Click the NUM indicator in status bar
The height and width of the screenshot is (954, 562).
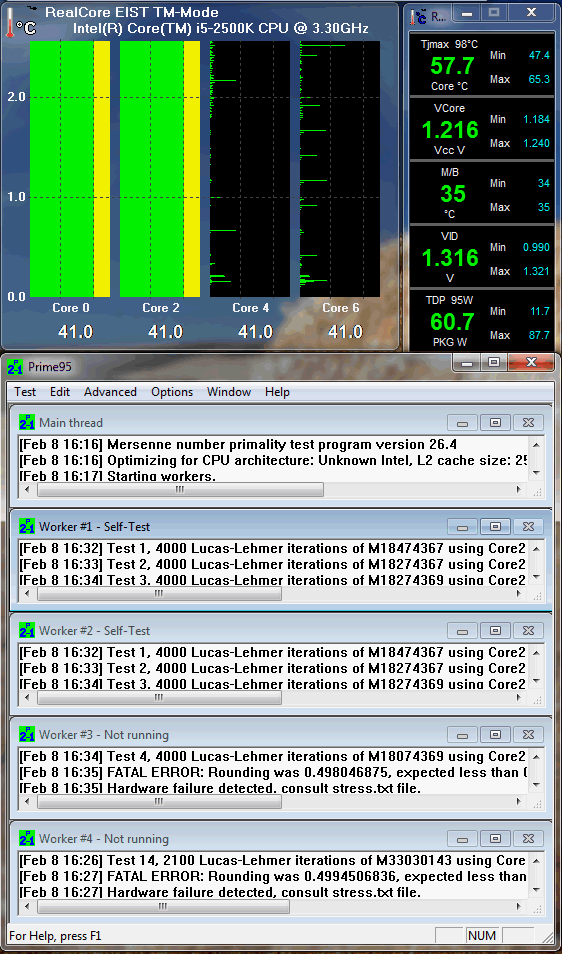coord(482,936)
